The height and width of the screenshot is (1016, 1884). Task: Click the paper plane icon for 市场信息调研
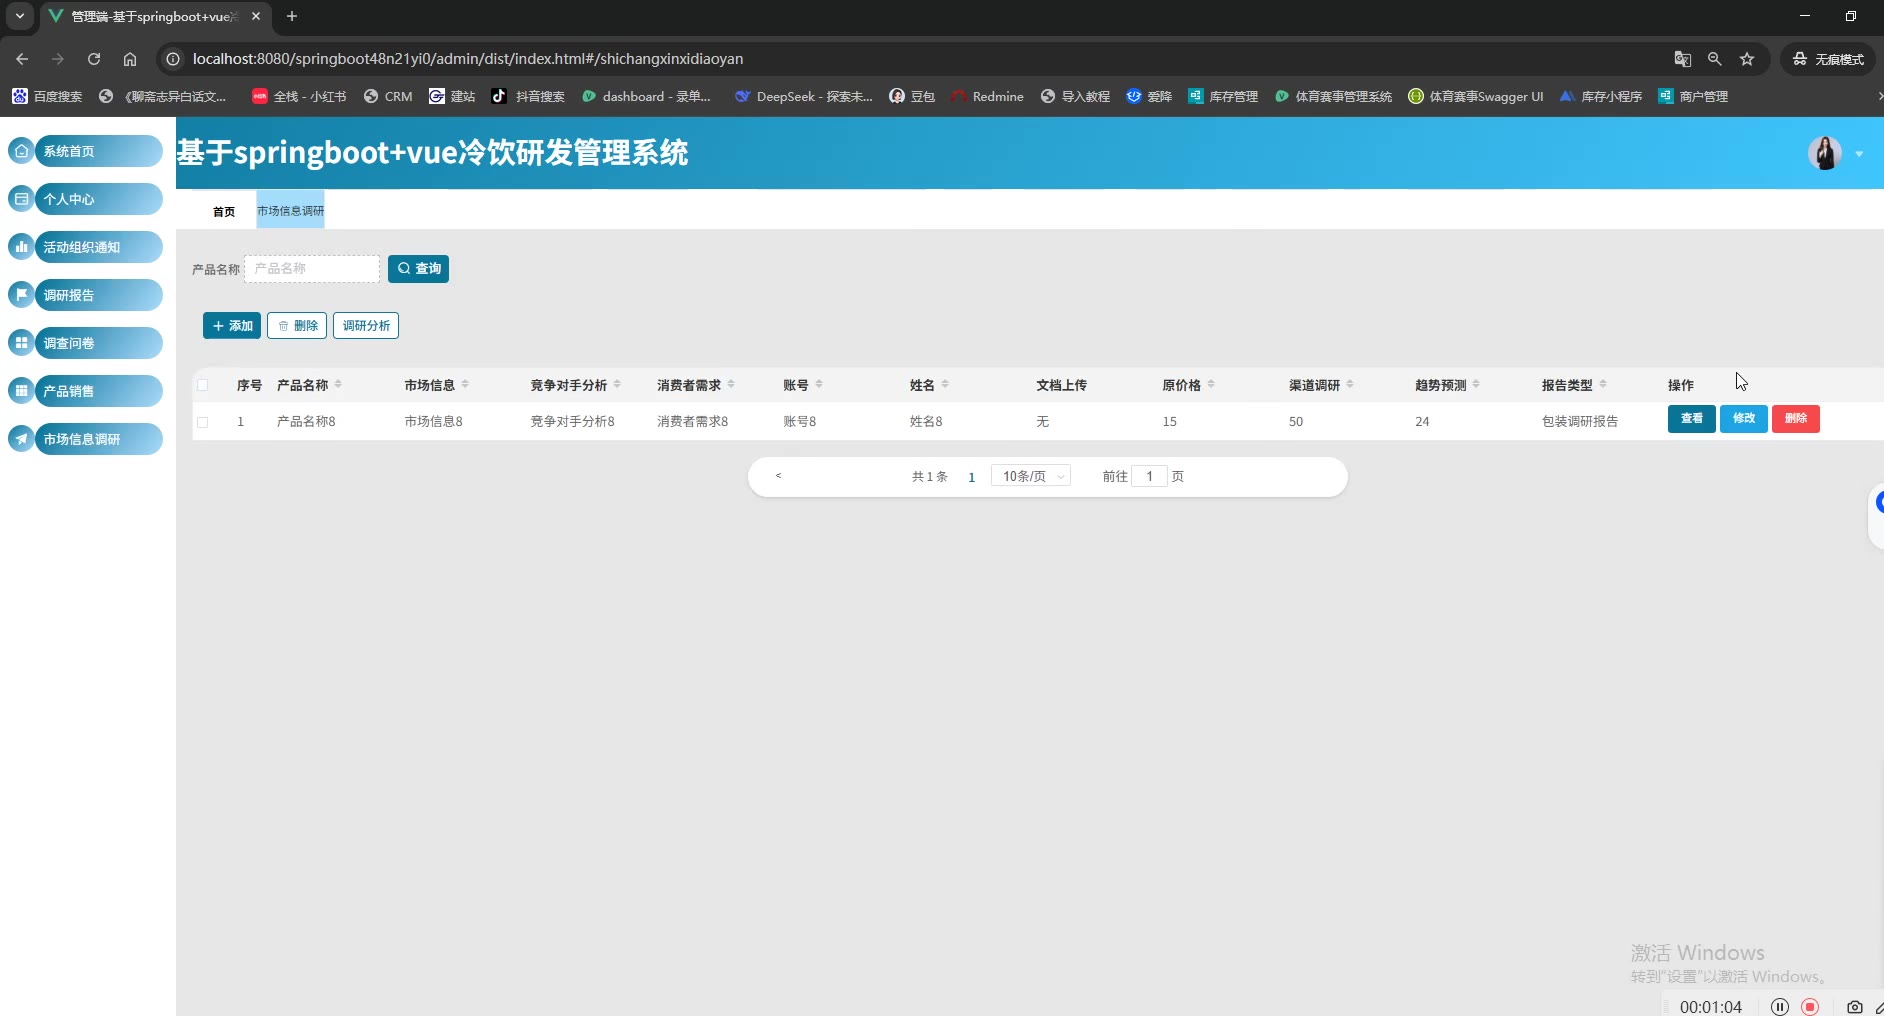21,439
